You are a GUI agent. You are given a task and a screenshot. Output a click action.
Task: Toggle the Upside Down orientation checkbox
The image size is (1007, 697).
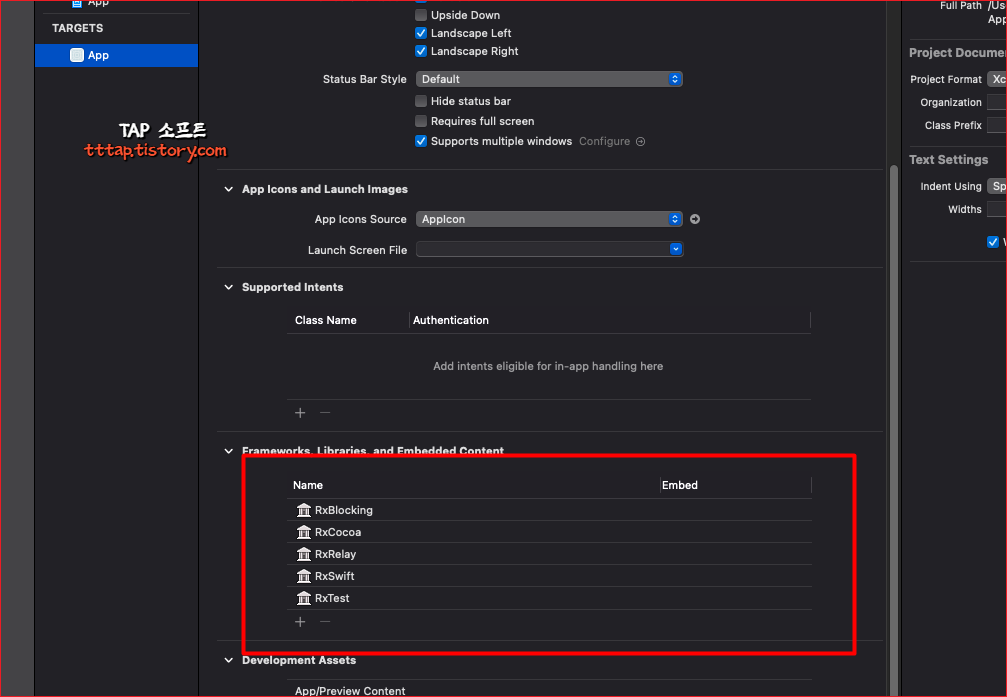(x=421, y=15)
